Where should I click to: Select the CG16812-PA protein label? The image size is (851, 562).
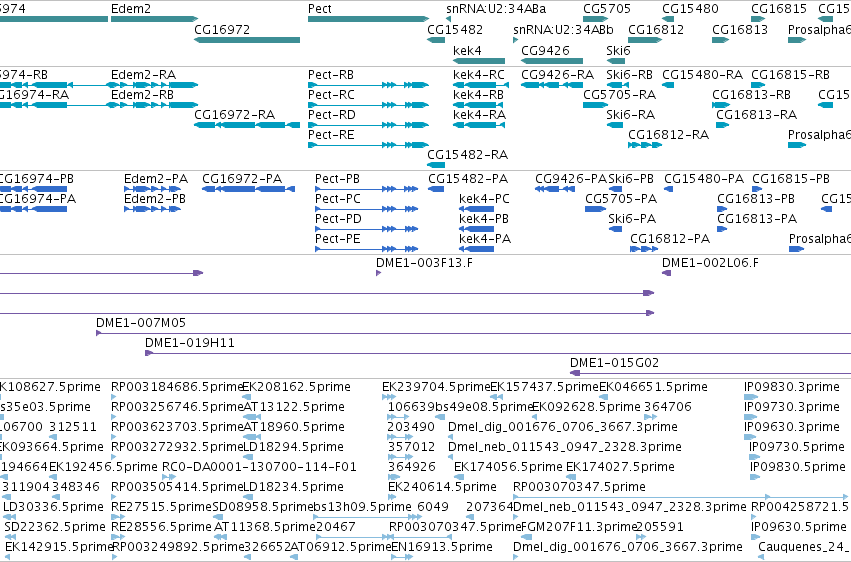coord(670,239)
